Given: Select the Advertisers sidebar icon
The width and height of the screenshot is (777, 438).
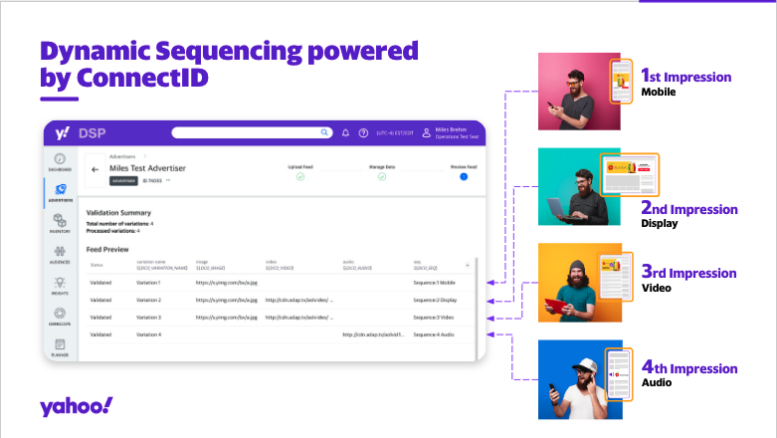Looking at the screenshot, I should 60,192.
